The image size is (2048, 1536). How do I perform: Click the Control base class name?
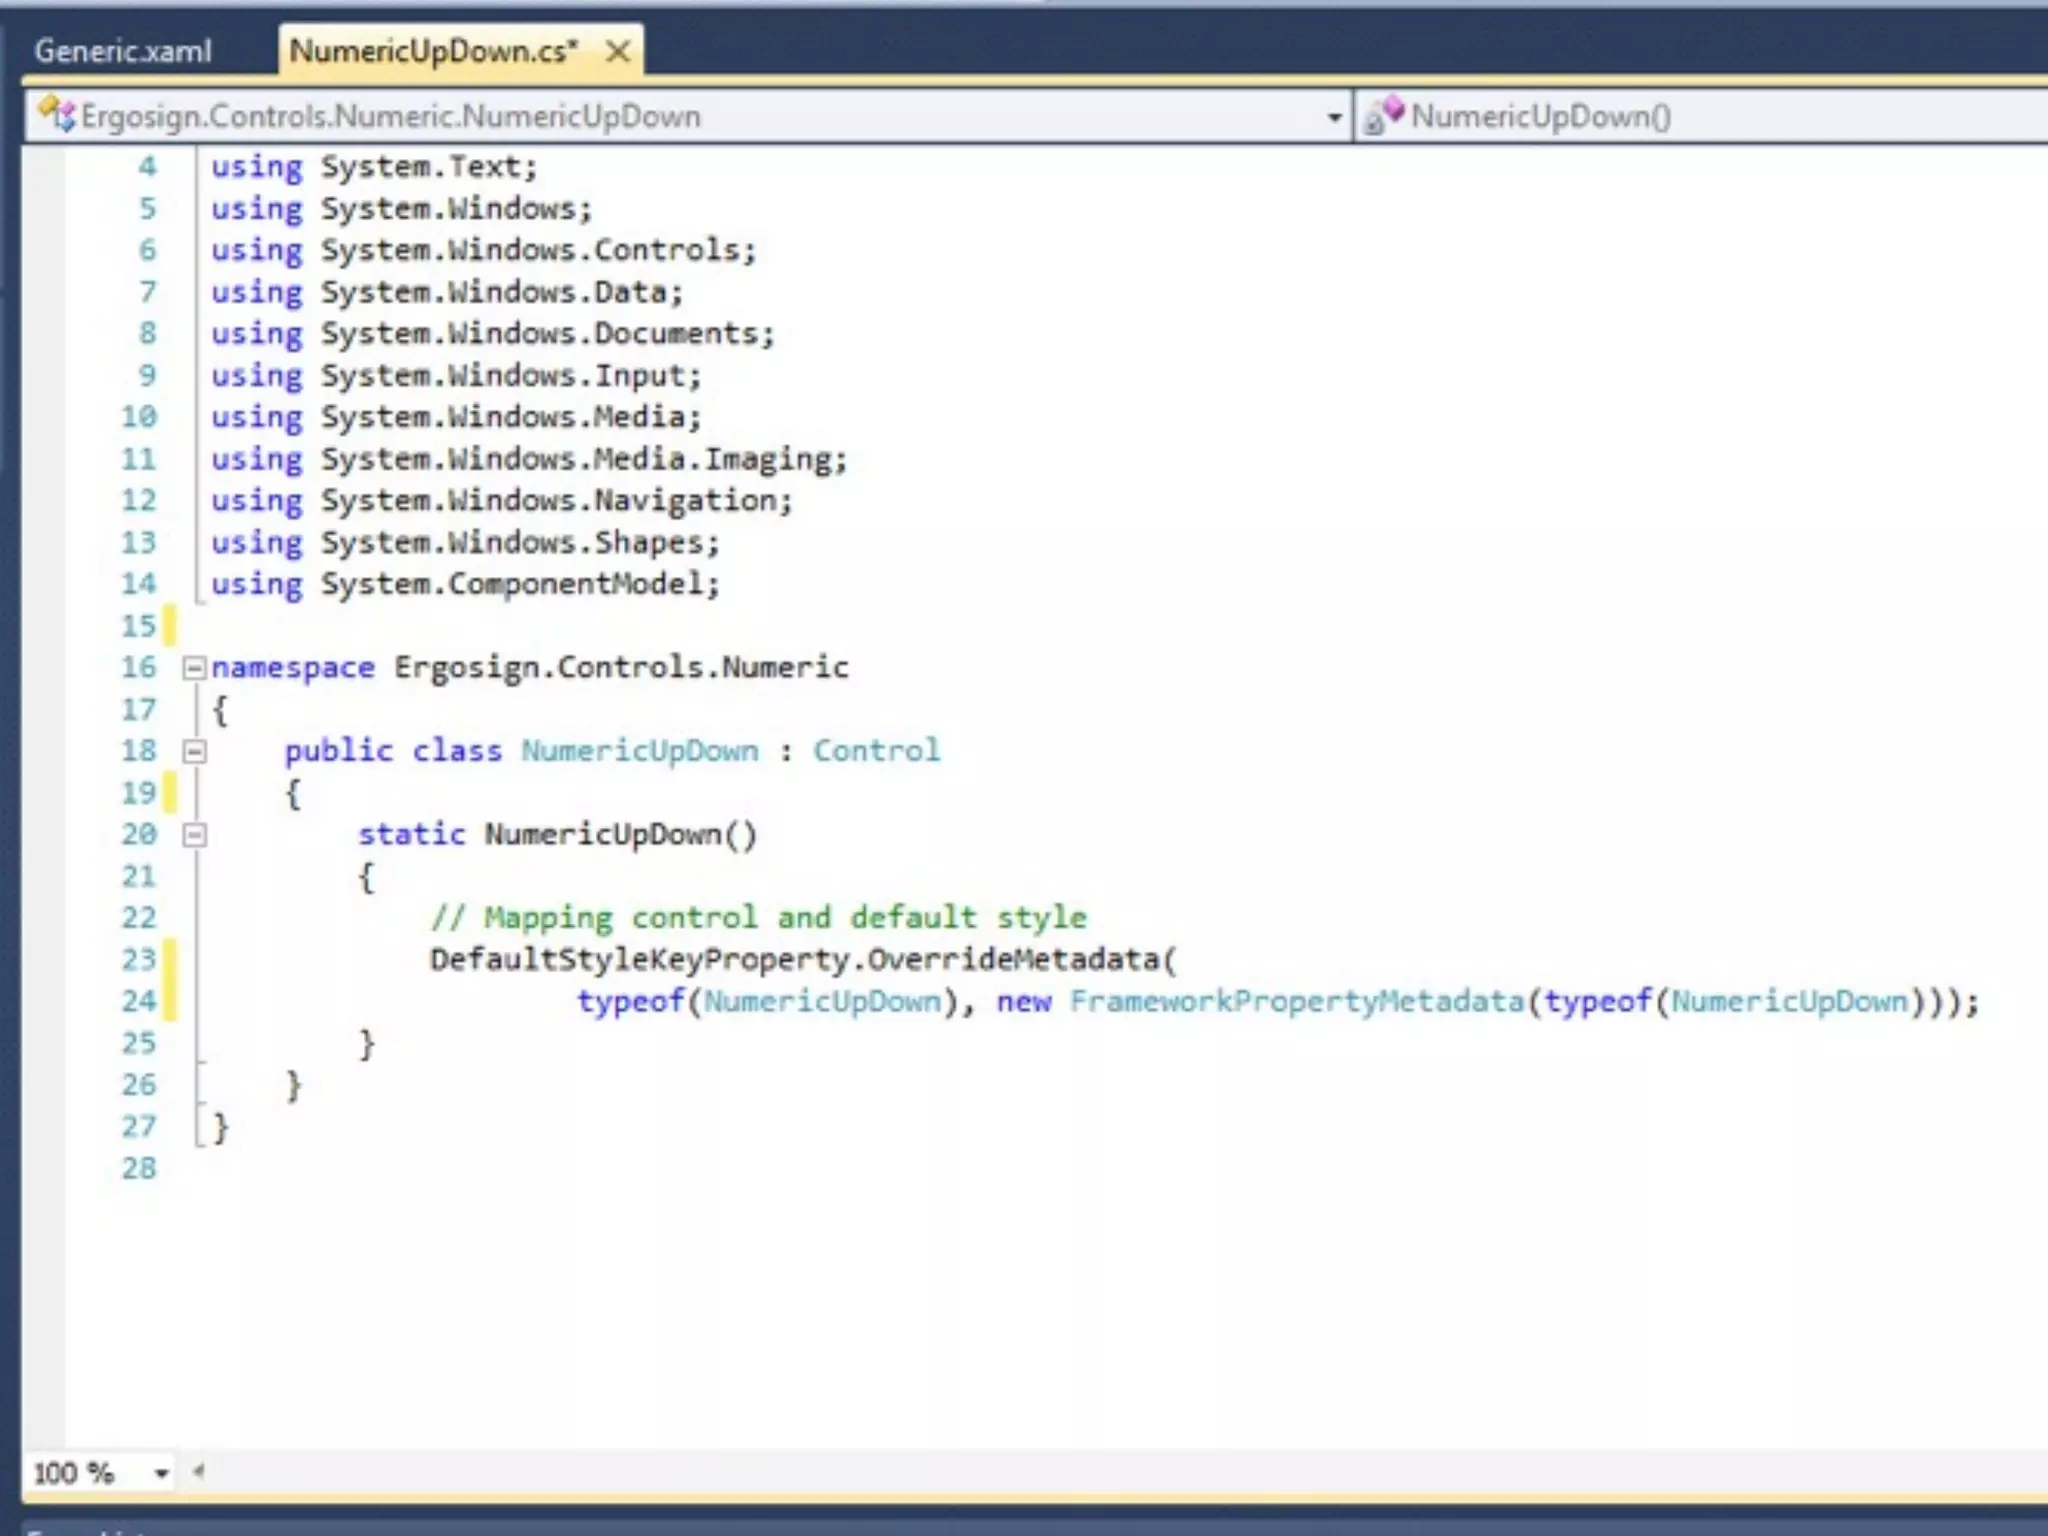click(876, 751)
